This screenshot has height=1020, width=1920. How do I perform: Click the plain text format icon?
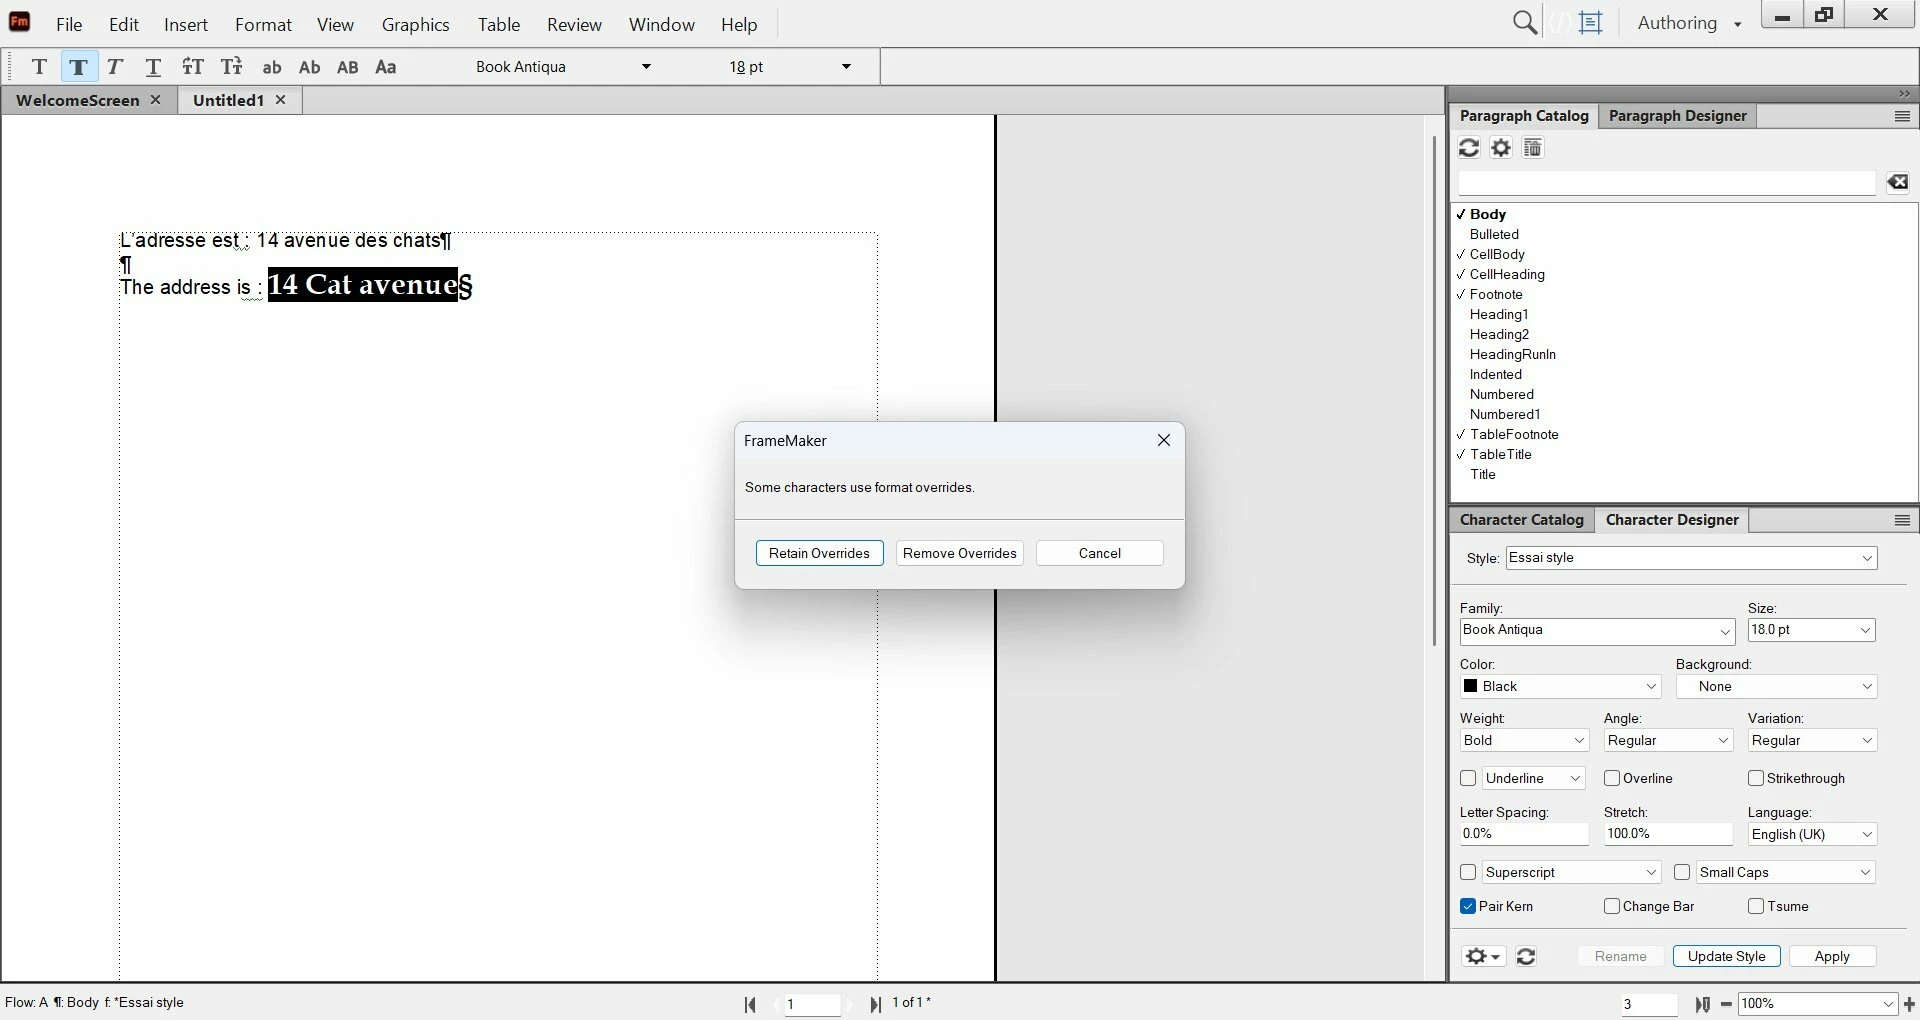tap(39, 67)
